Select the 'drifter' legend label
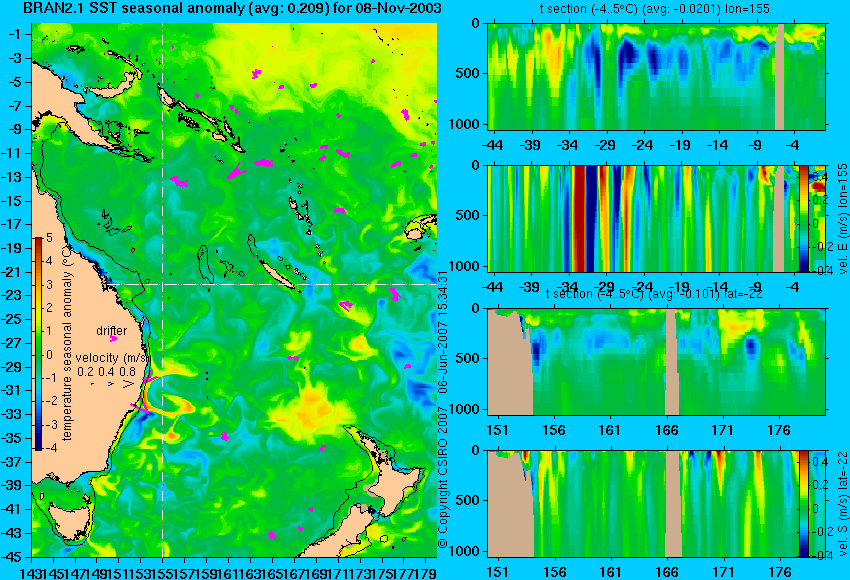Viewport: 850px width, 580px height. point(112,331)
